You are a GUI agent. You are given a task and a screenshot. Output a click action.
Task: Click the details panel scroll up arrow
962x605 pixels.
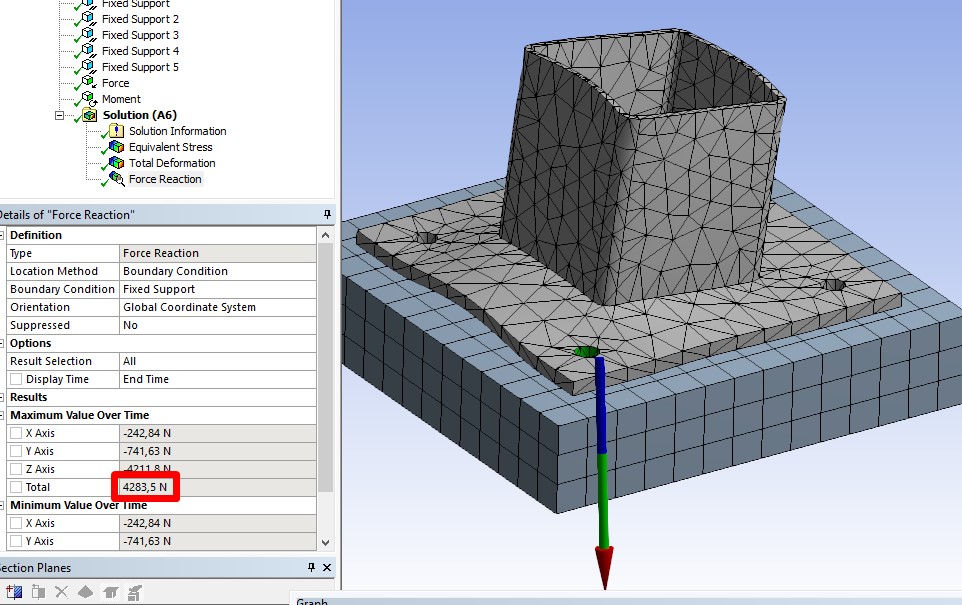[x=326, y=235]
